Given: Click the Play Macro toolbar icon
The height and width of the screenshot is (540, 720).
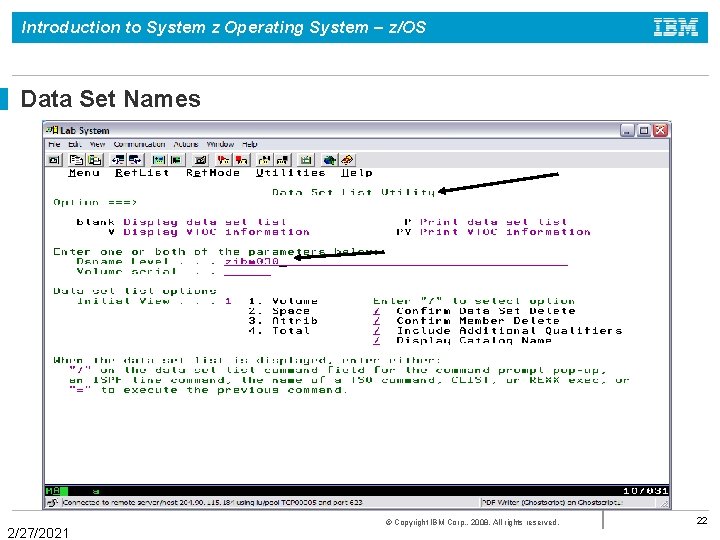Looking at the screenshot, I should [x=264, y=160].
